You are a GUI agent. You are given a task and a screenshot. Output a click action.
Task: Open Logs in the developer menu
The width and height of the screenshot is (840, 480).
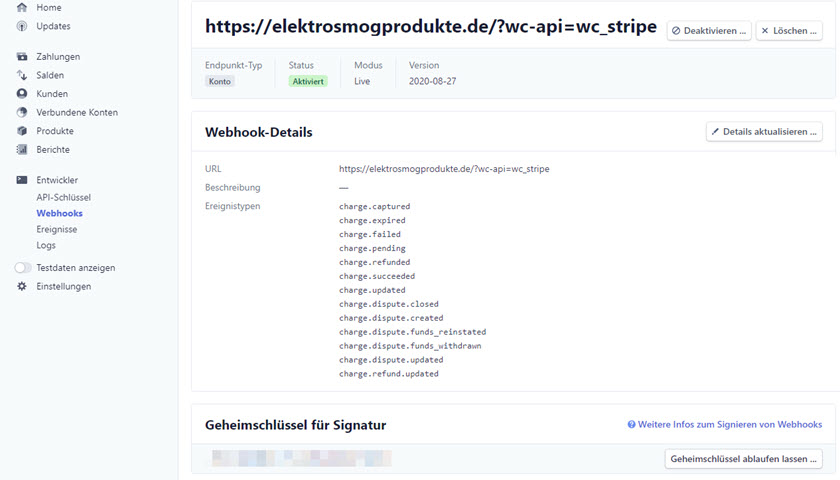pyautogui.click(x=46, y=245)
